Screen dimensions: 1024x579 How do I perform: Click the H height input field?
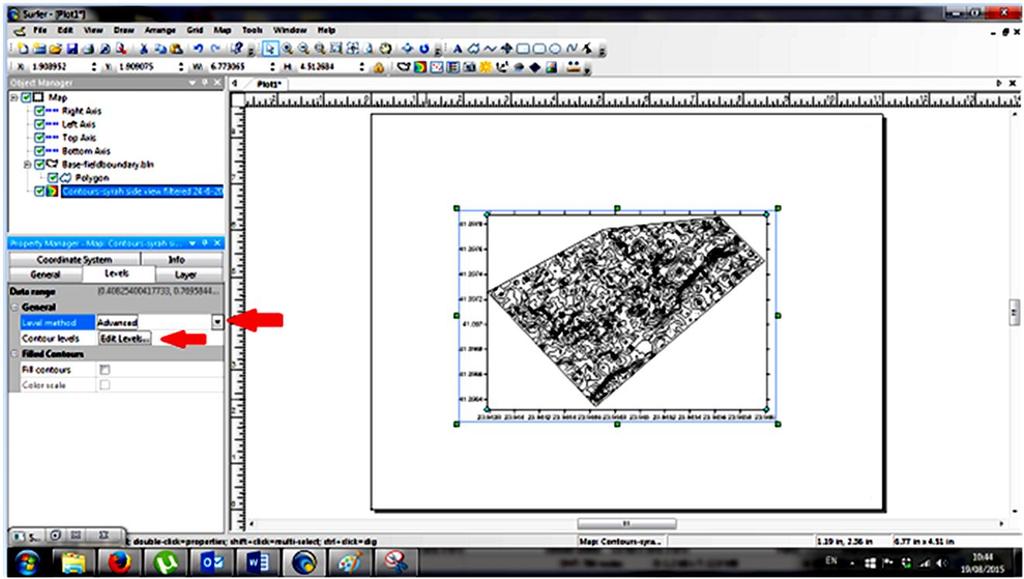tap(327, 67)
